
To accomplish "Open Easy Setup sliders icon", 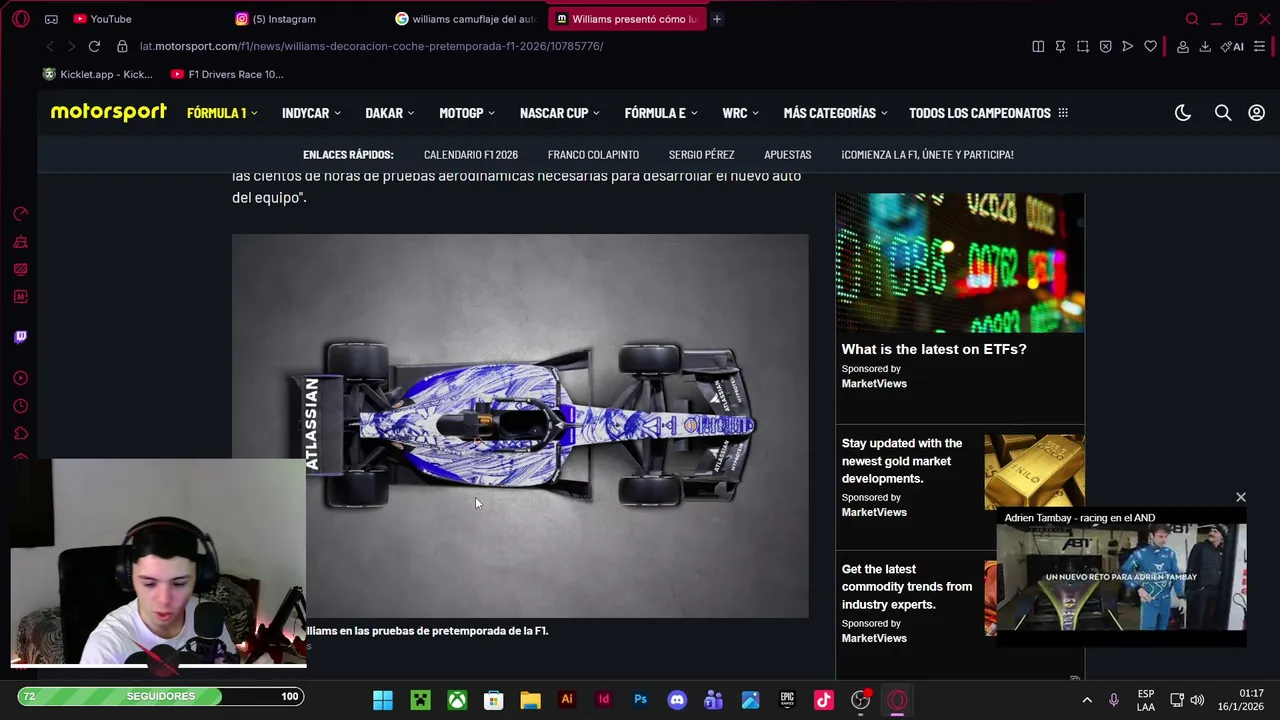I will (x=1259, y=46).
